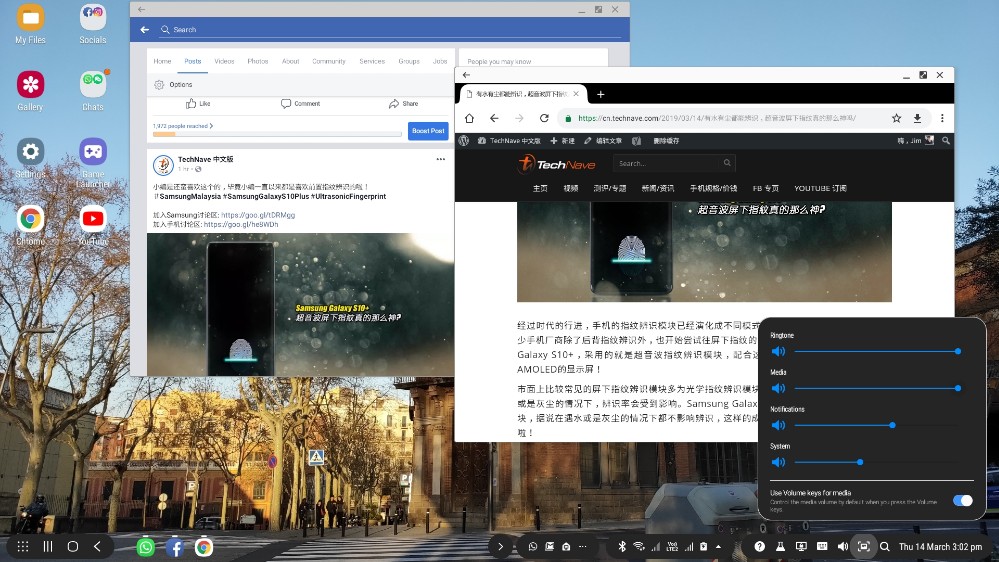Mute the Ringtone speaker icon
Viewport: 999px width, 562px height.
point(778,351)
